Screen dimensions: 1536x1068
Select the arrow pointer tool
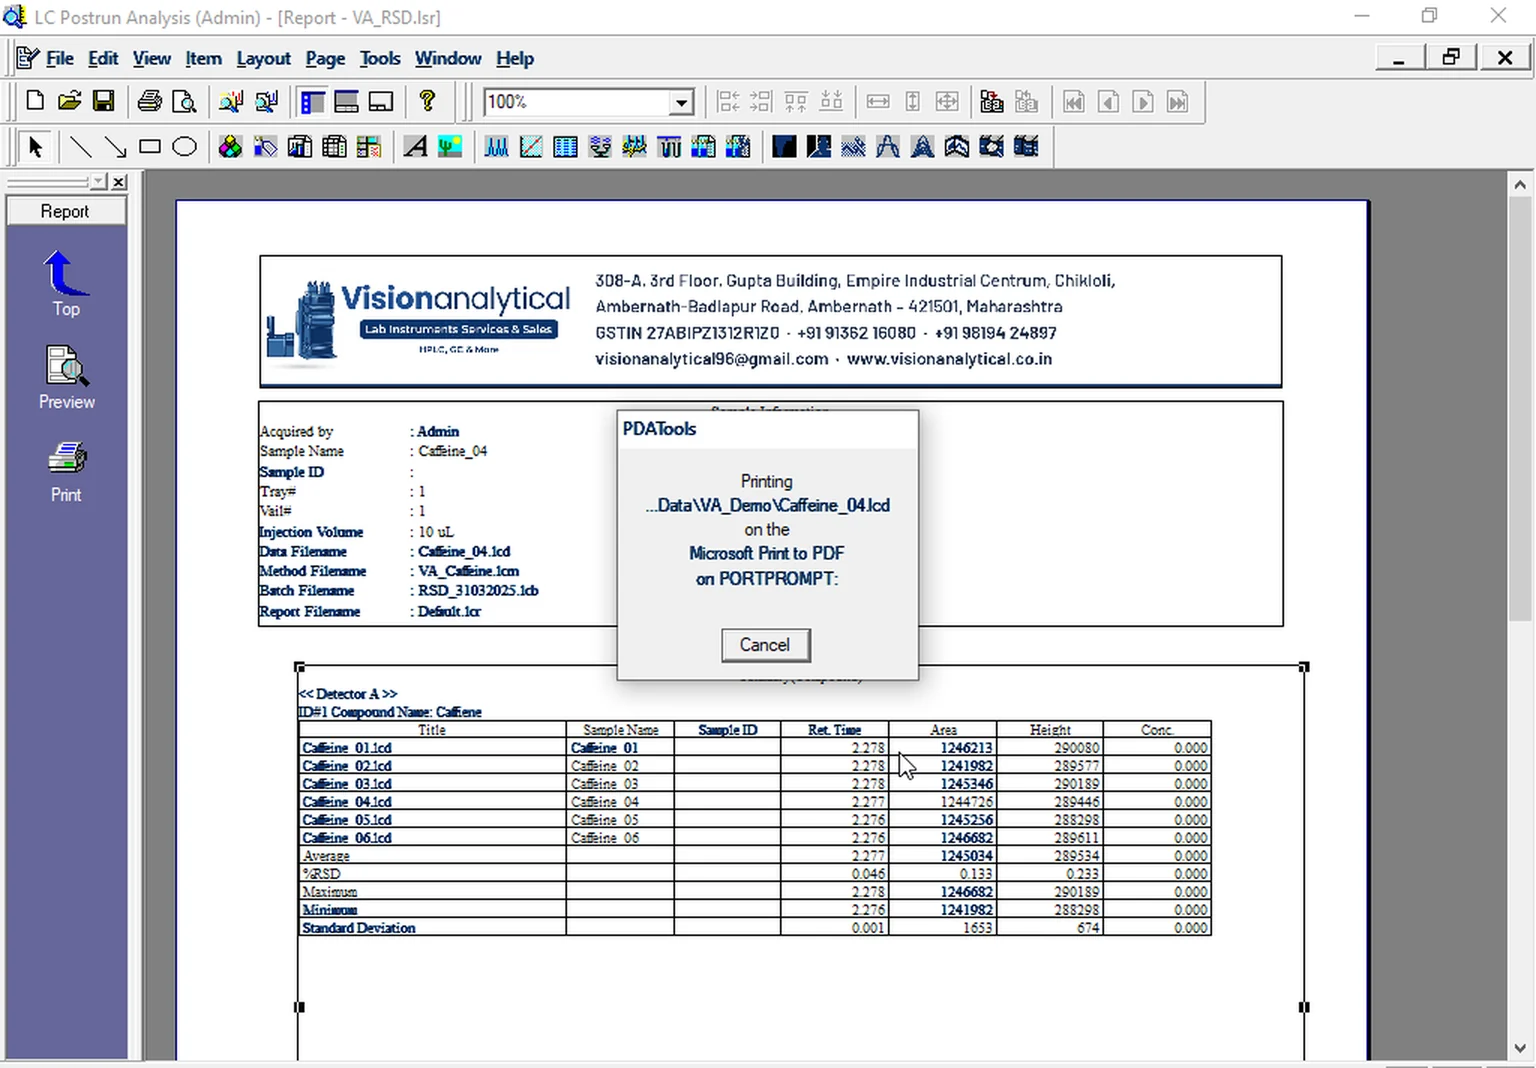[35, 147]
